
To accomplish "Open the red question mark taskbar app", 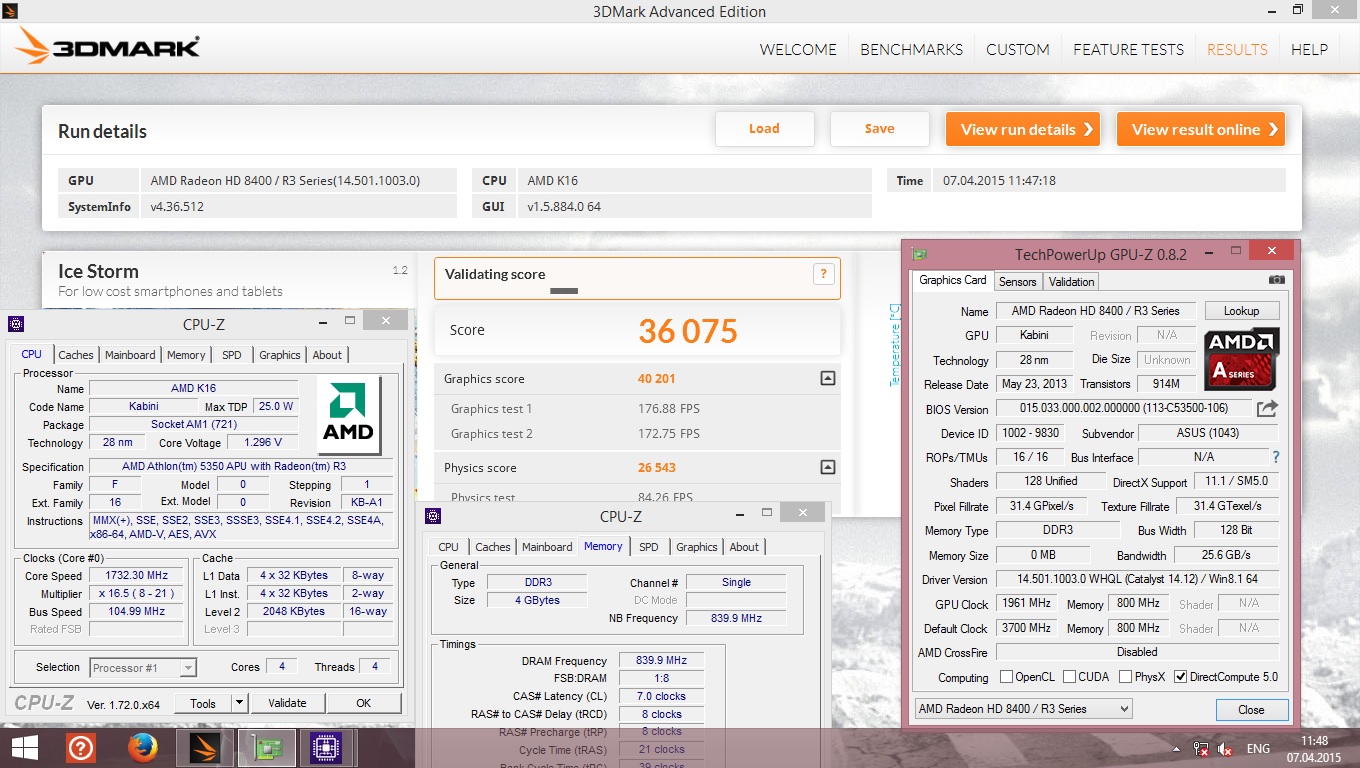I will pyautogui.click(x=81, y=748).
